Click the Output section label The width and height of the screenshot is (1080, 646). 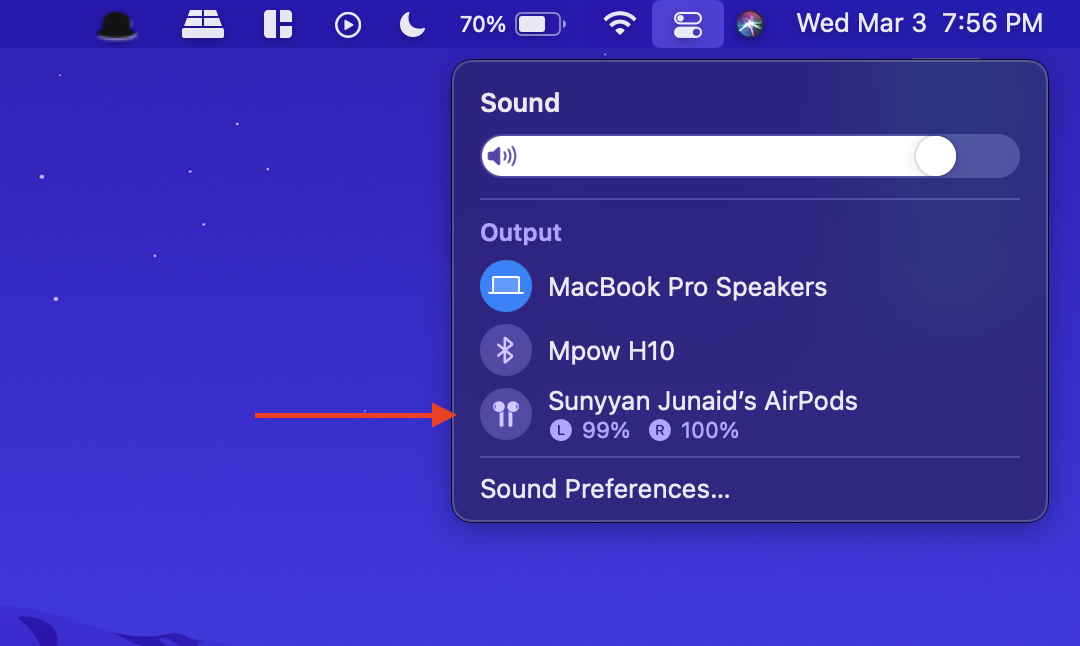[x=521, y=233]
